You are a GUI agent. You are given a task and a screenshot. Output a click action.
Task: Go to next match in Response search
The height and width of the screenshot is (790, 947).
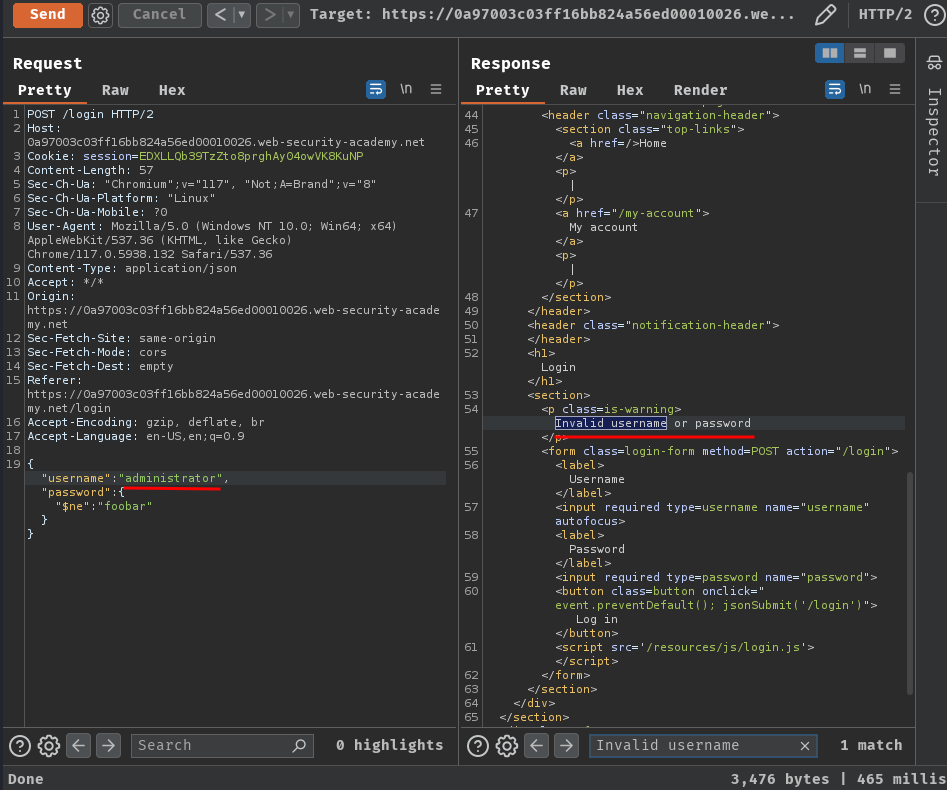[566, 745]
